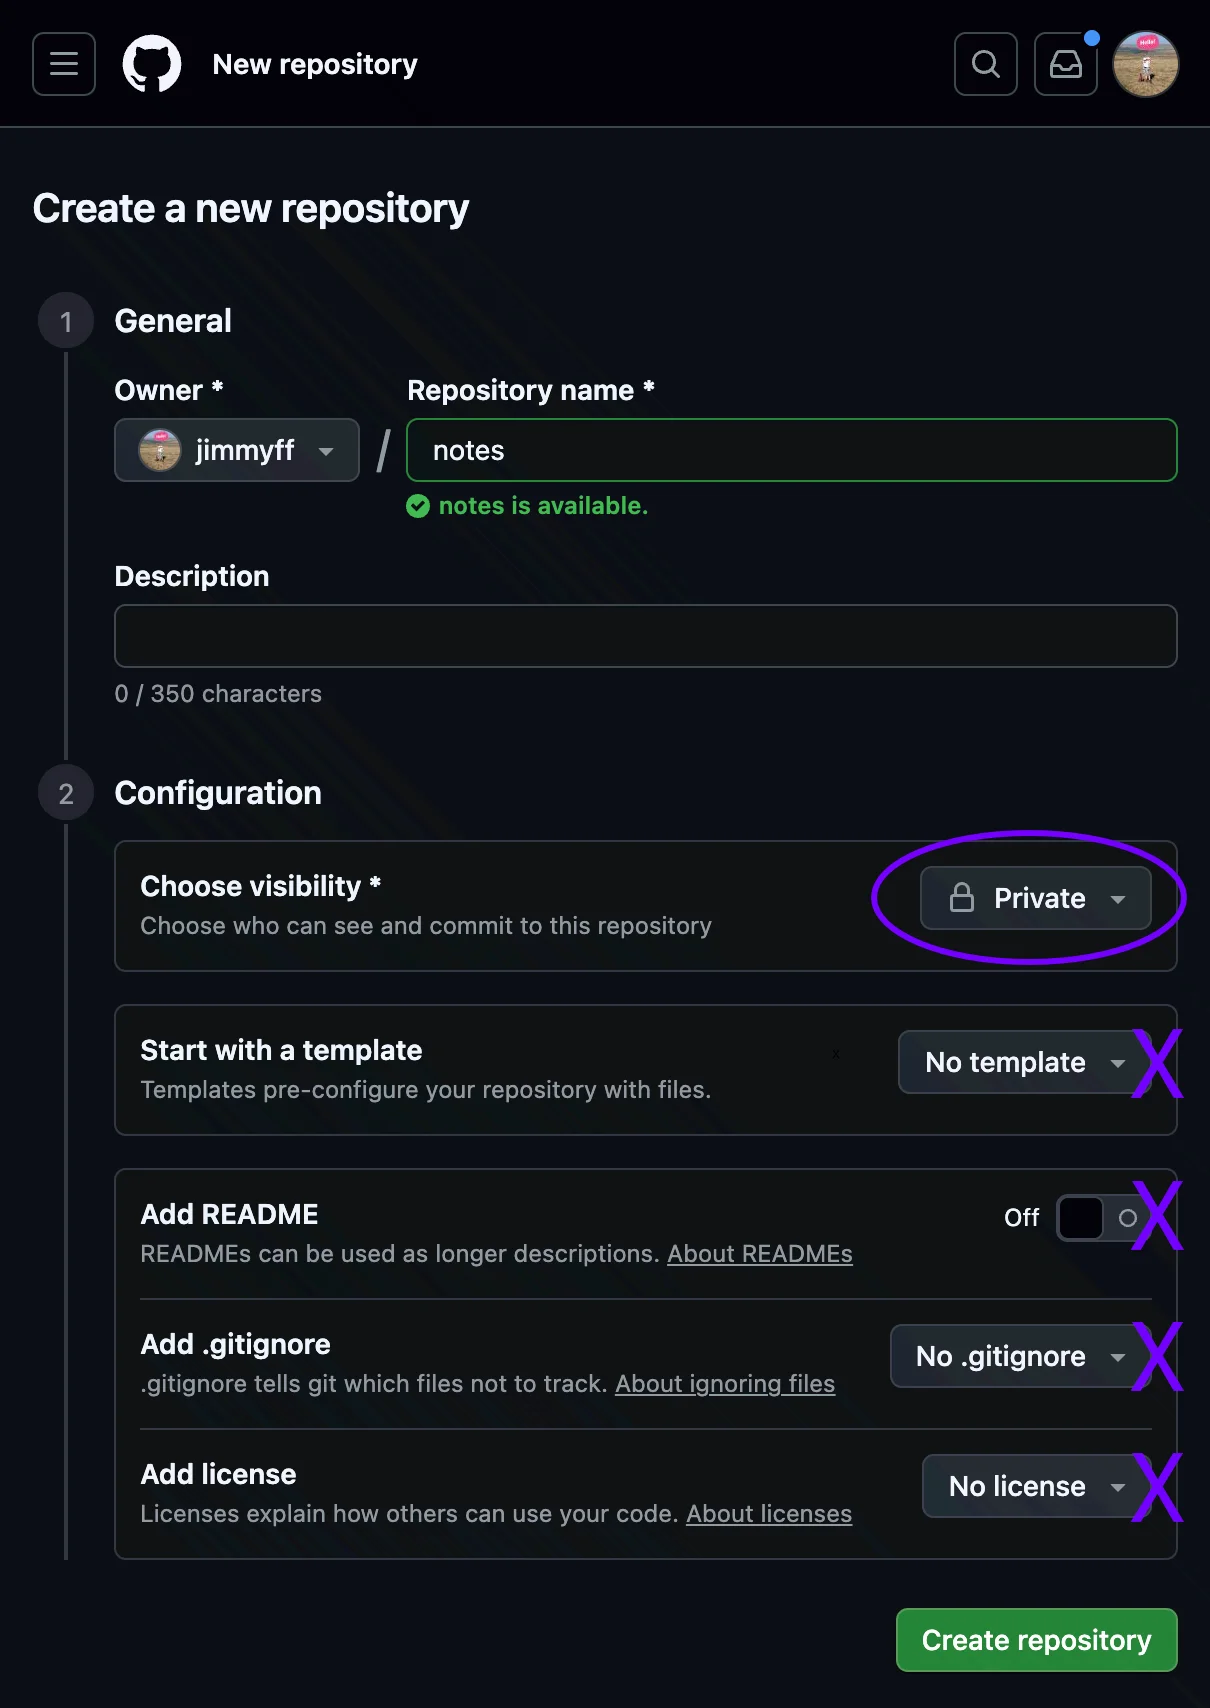
Task: Enable the Add README toggle
Action: point(1100,1218)
